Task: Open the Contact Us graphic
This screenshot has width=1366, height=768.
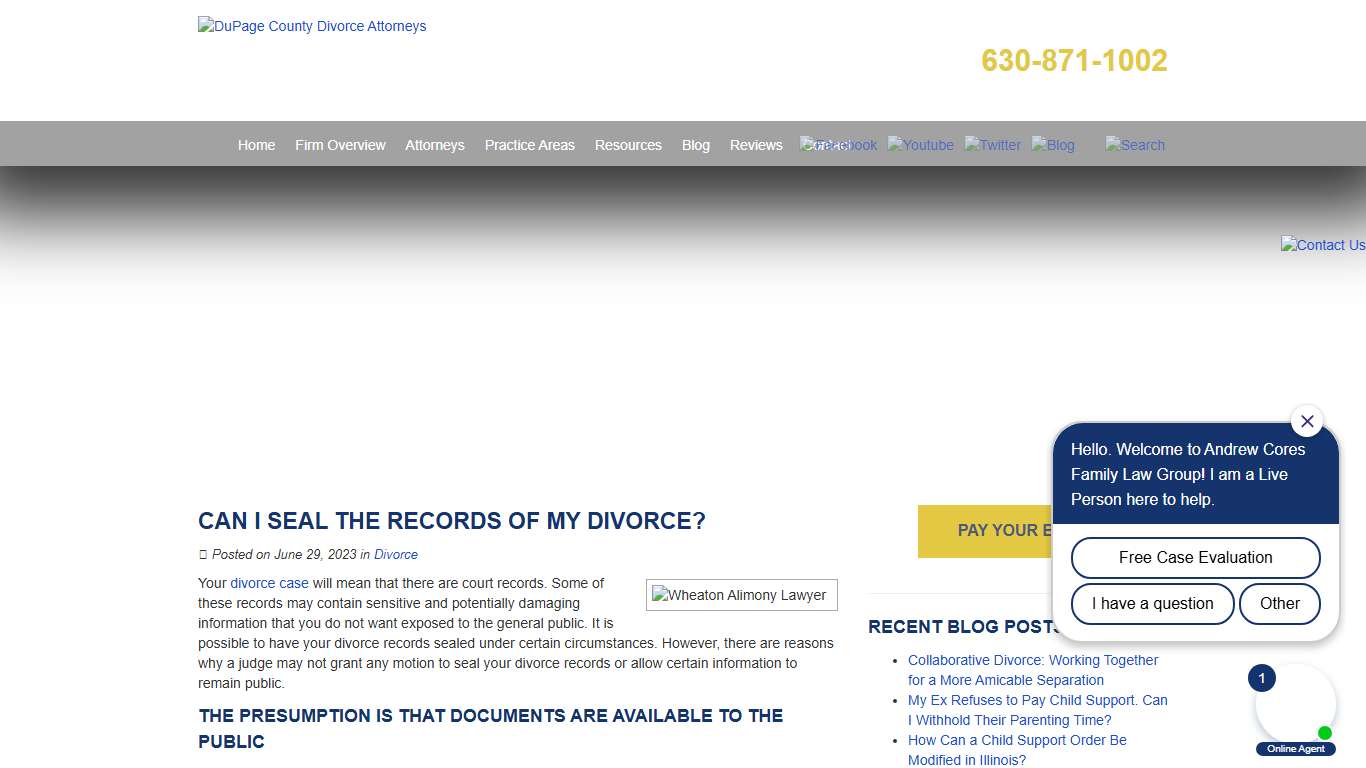Action: click(x=1322, y=244)
